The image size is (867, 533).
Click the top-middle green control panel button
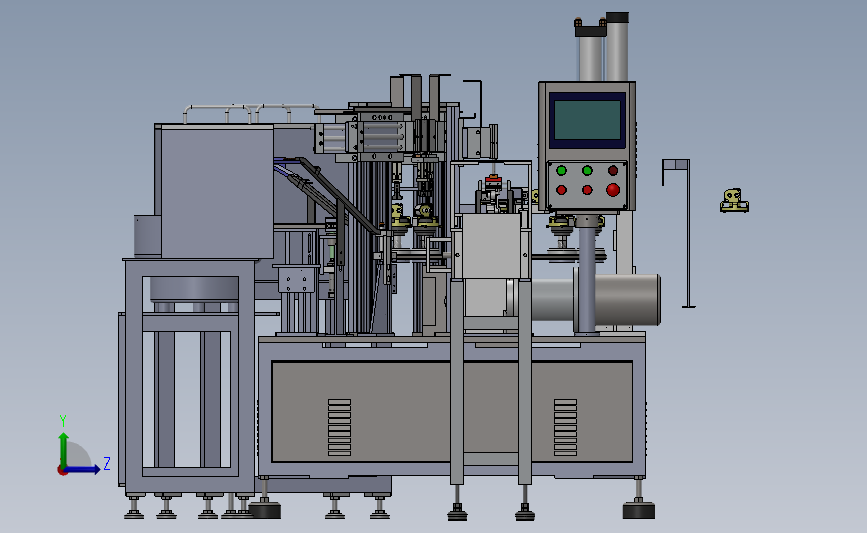587,170
